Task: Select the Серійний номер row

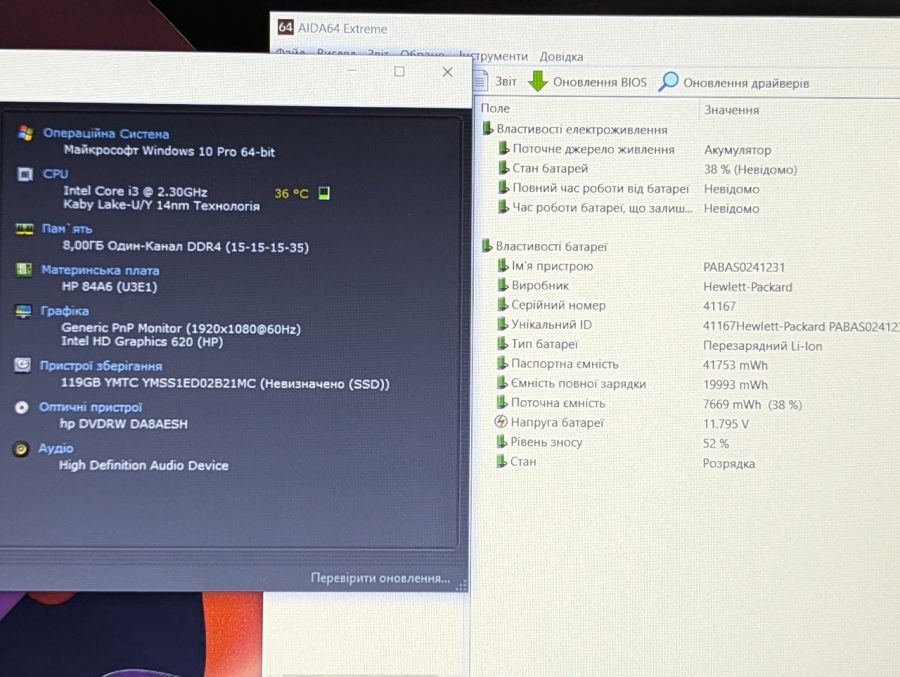Action: 616,305
